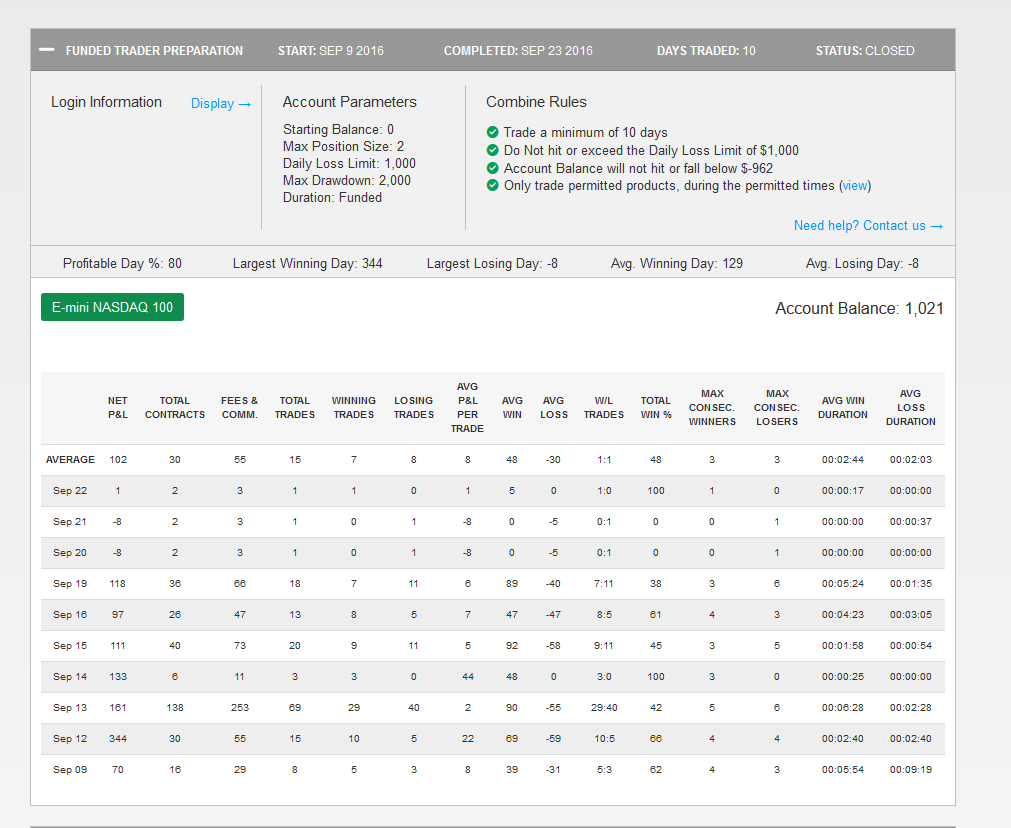Image resolution: width=1011 pixels, height=828 pixels.
Task: Select the Sep 12 row label
Action: pyautogui.click(x=70, y=738)
